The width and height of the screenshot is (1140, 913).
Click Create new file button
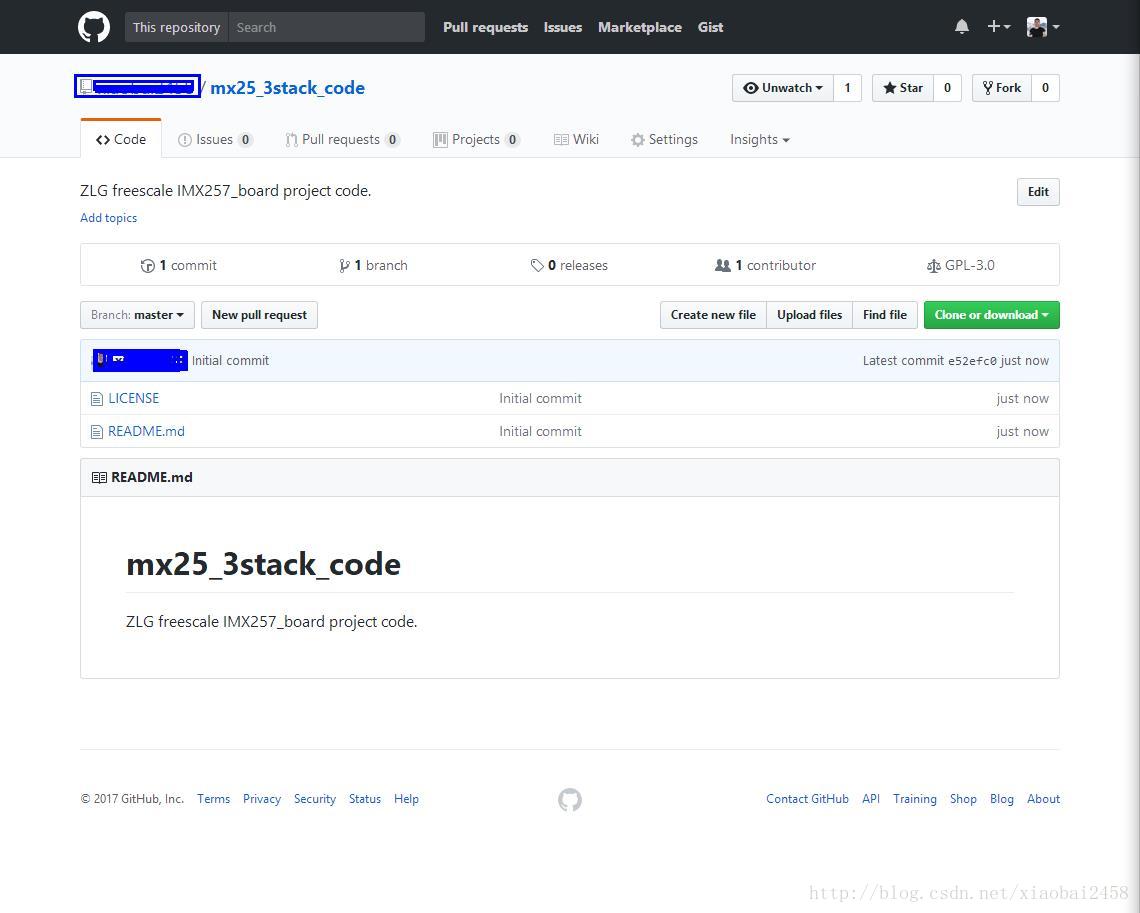pyautogui.click(x=713, y=315)
